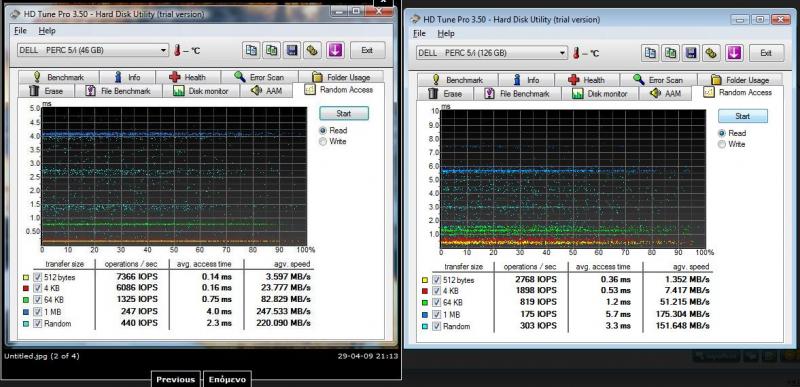Uncheck 1 MB checkbox in left window

click(37, 312)
